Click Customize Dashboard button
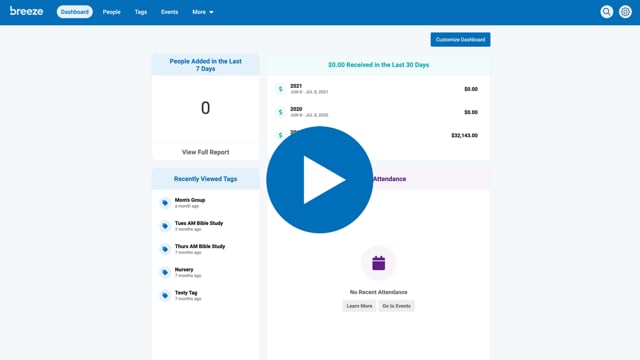 (460, 40)
